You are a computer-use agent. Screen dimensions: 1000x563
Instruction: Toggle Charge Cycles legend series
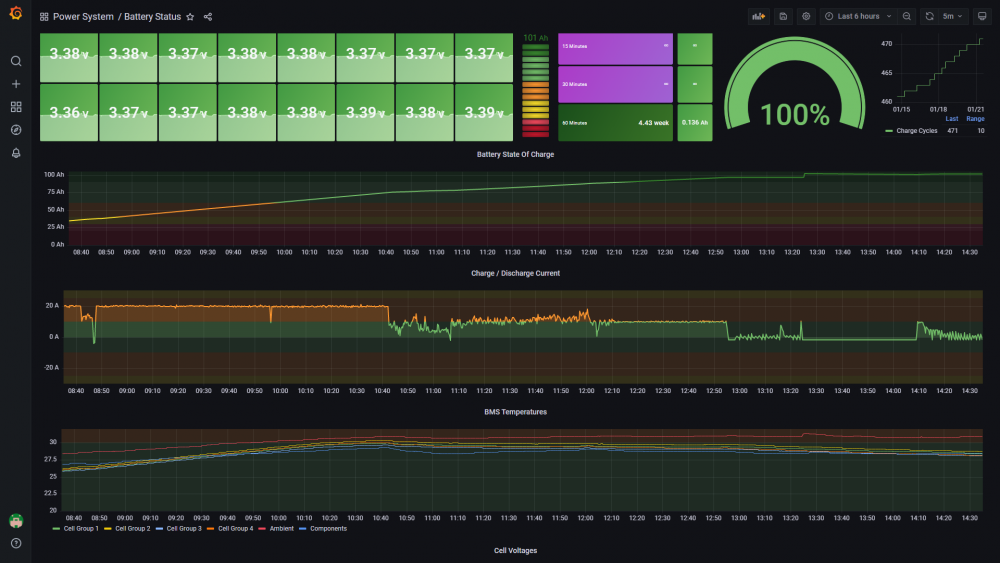[x=911, y=131]
